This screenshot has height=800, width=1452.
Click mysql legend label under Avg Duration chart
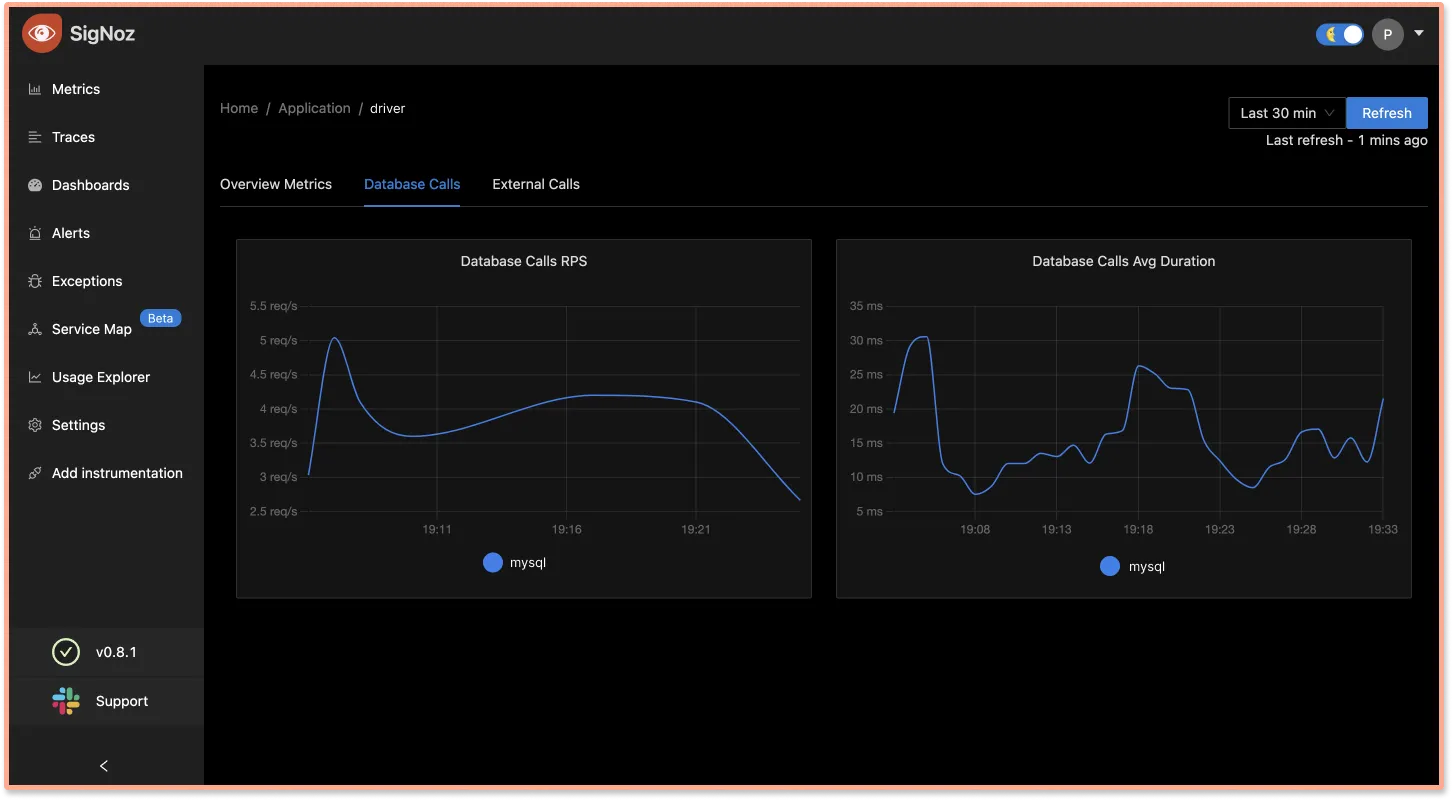coord(1147,566)
